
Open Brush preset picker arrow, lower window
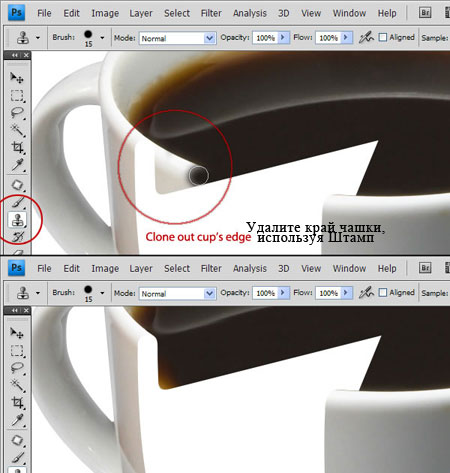(x=102, y=293)
